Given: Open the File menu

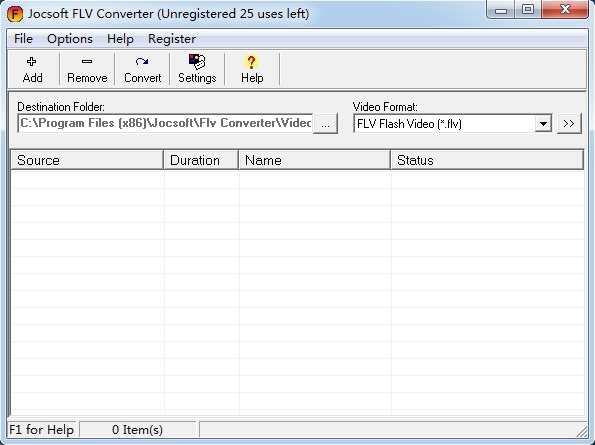Looking at the screenshot, I should point(23,39).
